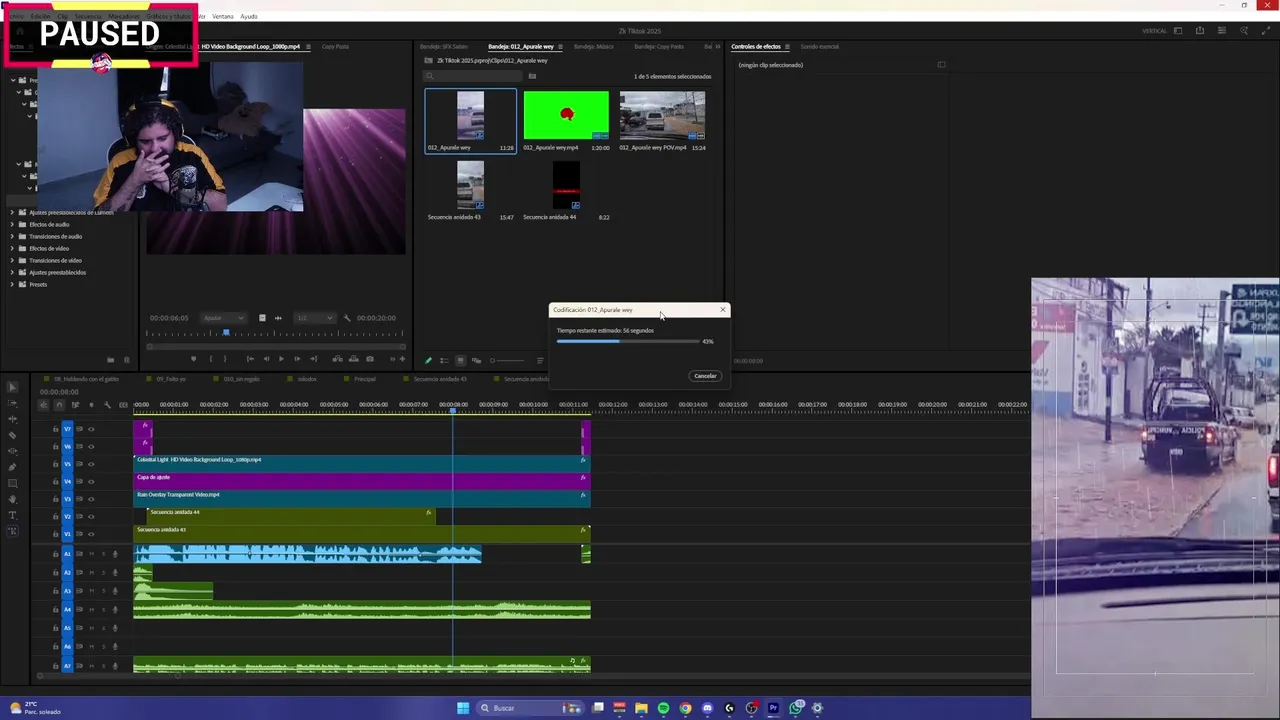Step back one frame in Source monitor
This screenshot has width=1280, height=720.
265,359
